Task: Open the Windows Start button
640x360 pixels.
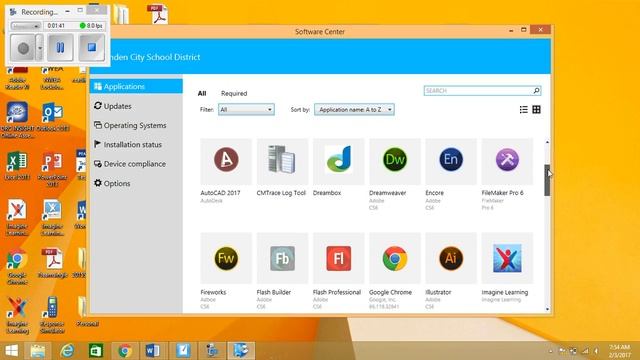Action: point(11,351)
